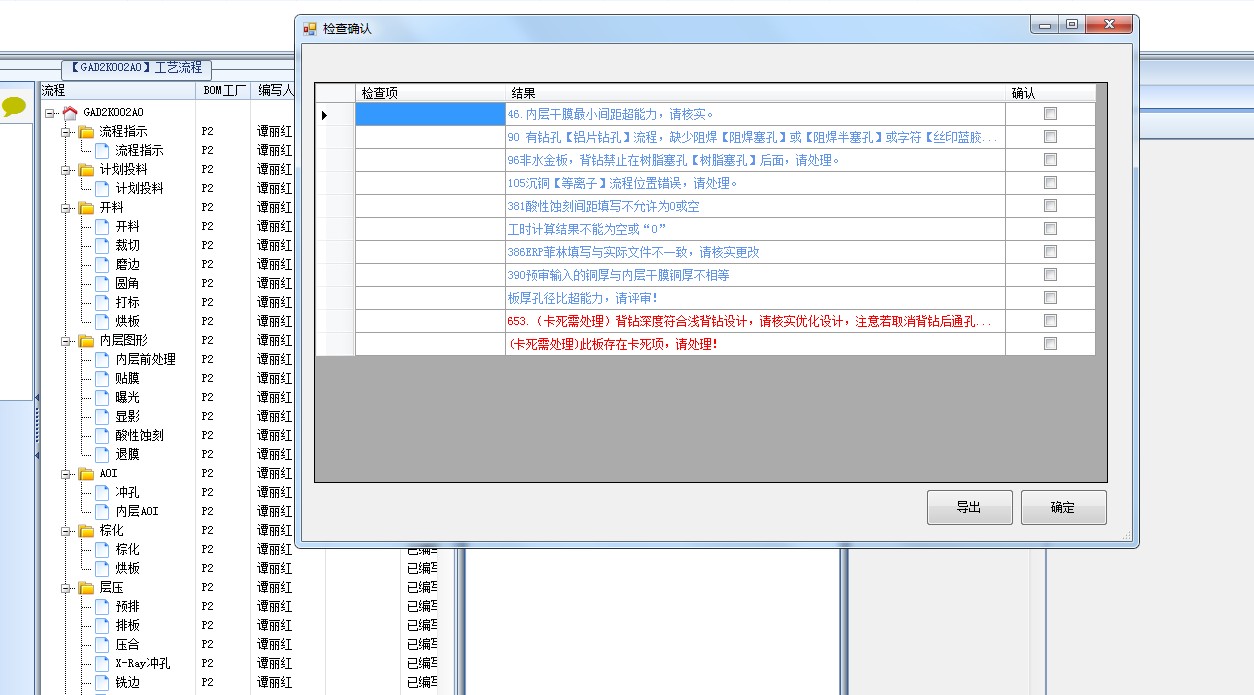Click the document icon next to 内层前处理
Image resolution: width=1254 pixels, height=695 pixels.
[x=102, y=359]
